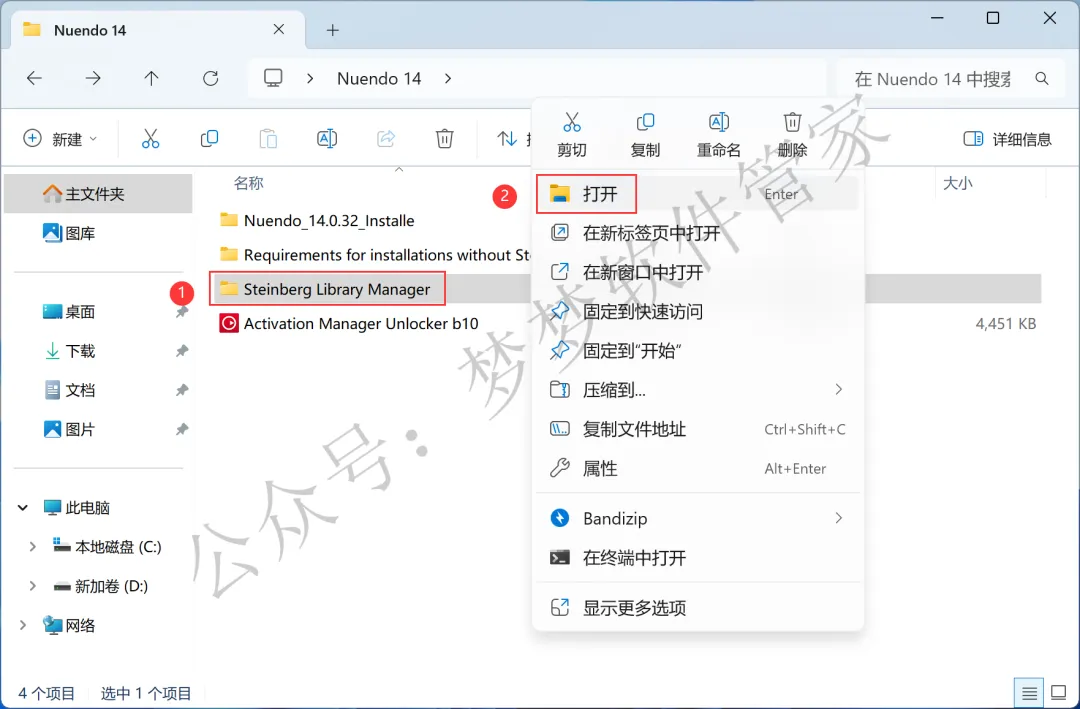
Task: Click the toolbar Rename icon
Action: [326, 138]
